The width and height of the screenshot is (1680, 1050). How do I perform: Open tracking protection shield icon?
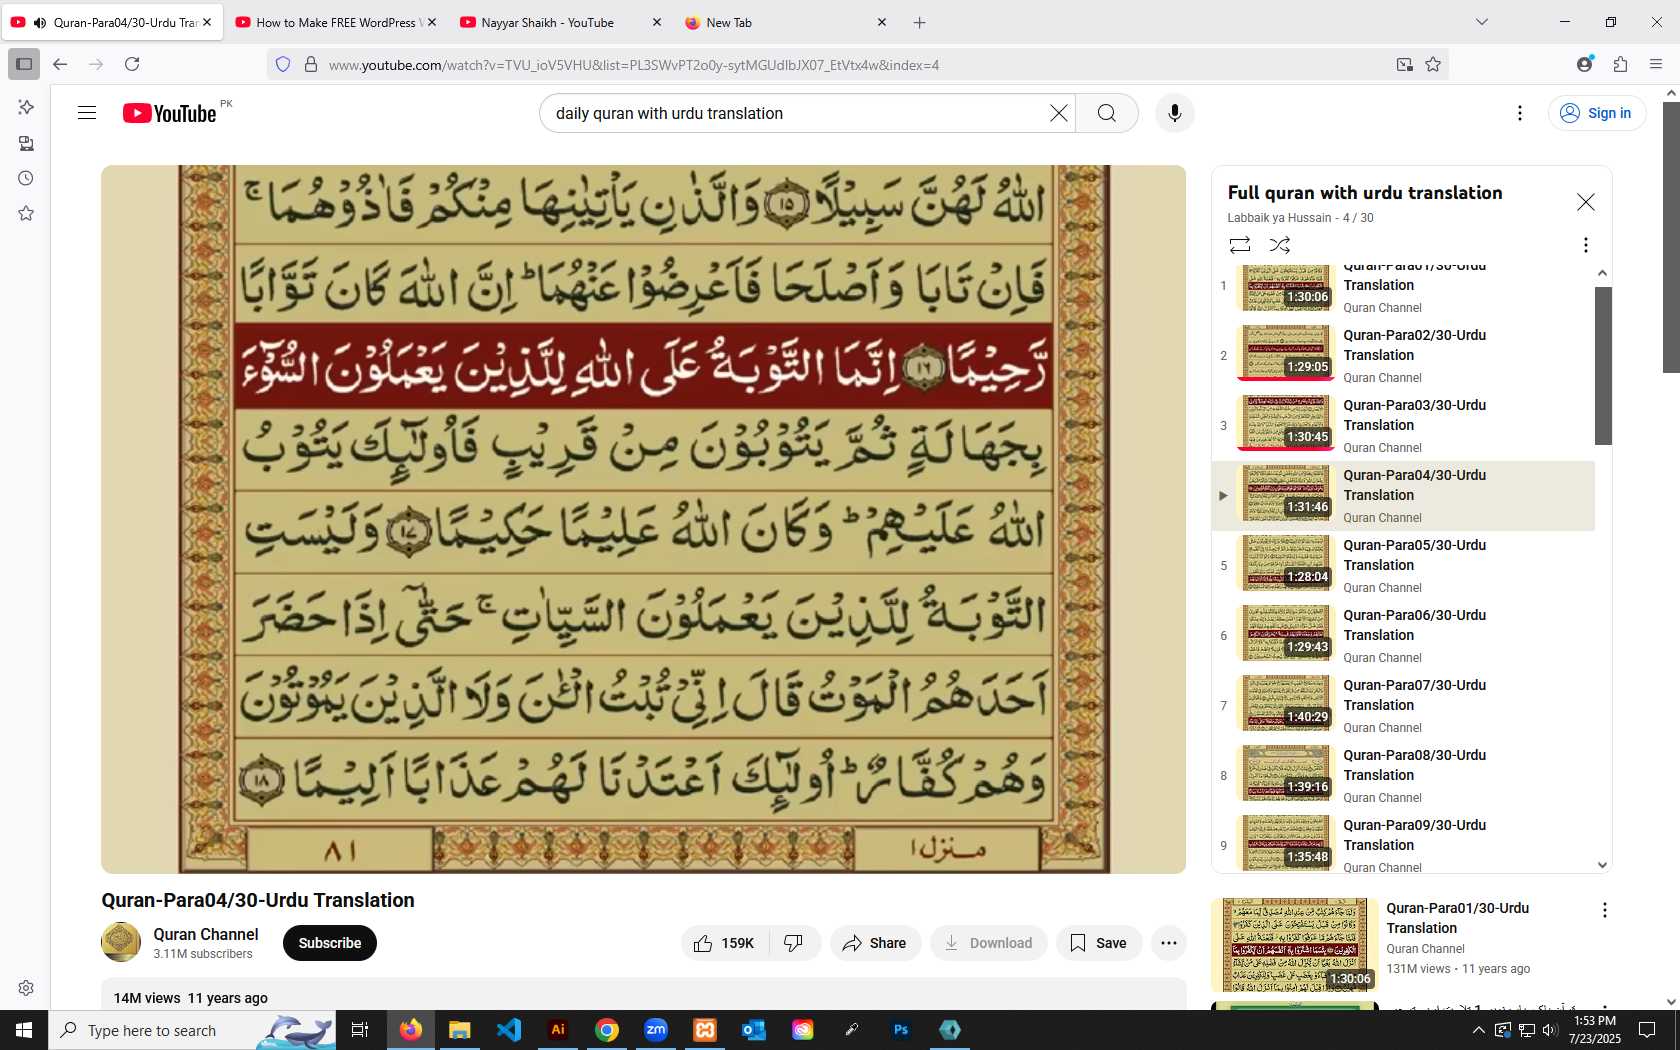pos(283,64)
